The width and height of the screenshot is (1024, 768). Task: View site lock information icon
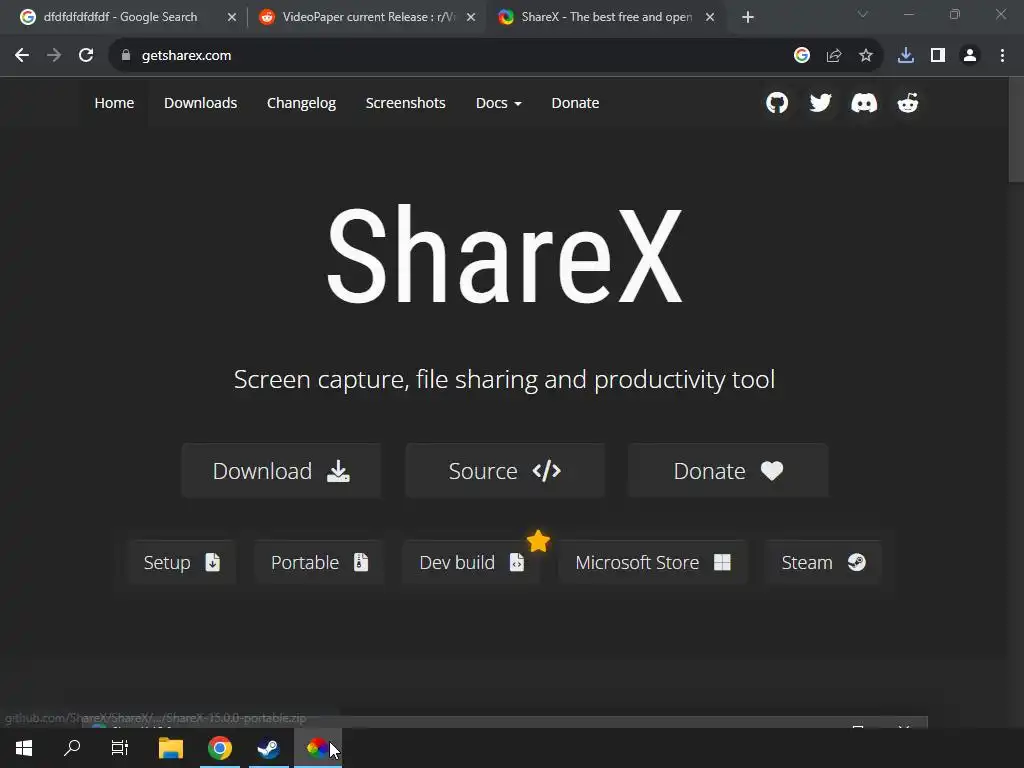pos(126,56)
